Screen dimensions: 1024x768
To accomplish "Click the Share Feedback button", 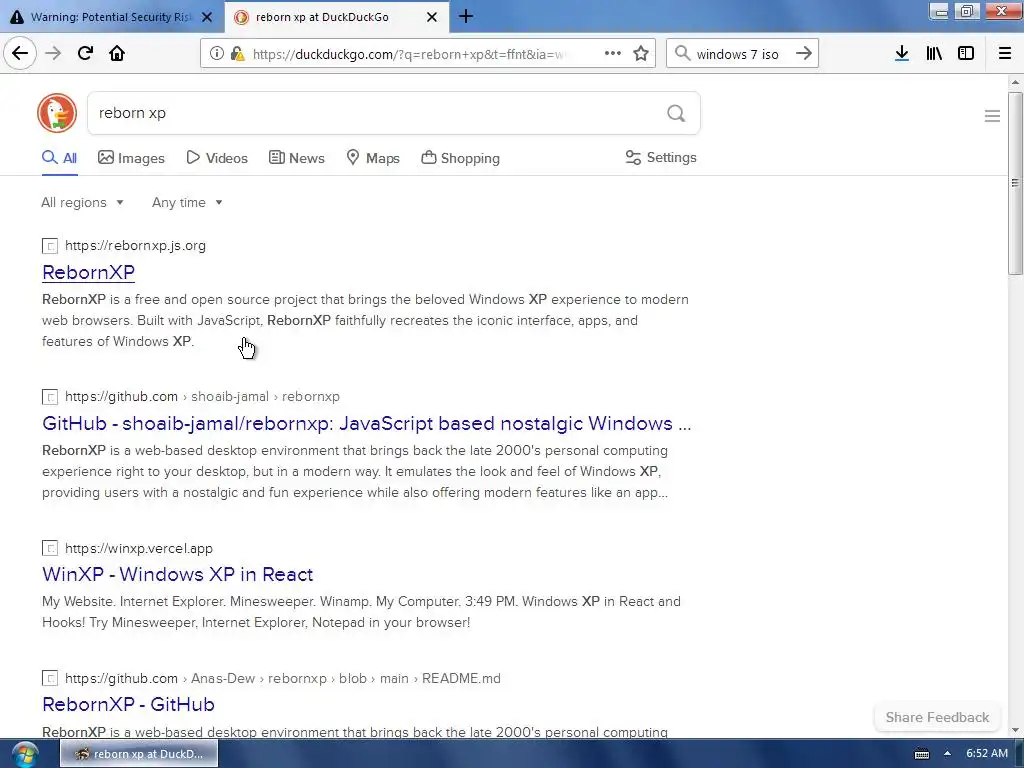I will [x=937, y=717].
